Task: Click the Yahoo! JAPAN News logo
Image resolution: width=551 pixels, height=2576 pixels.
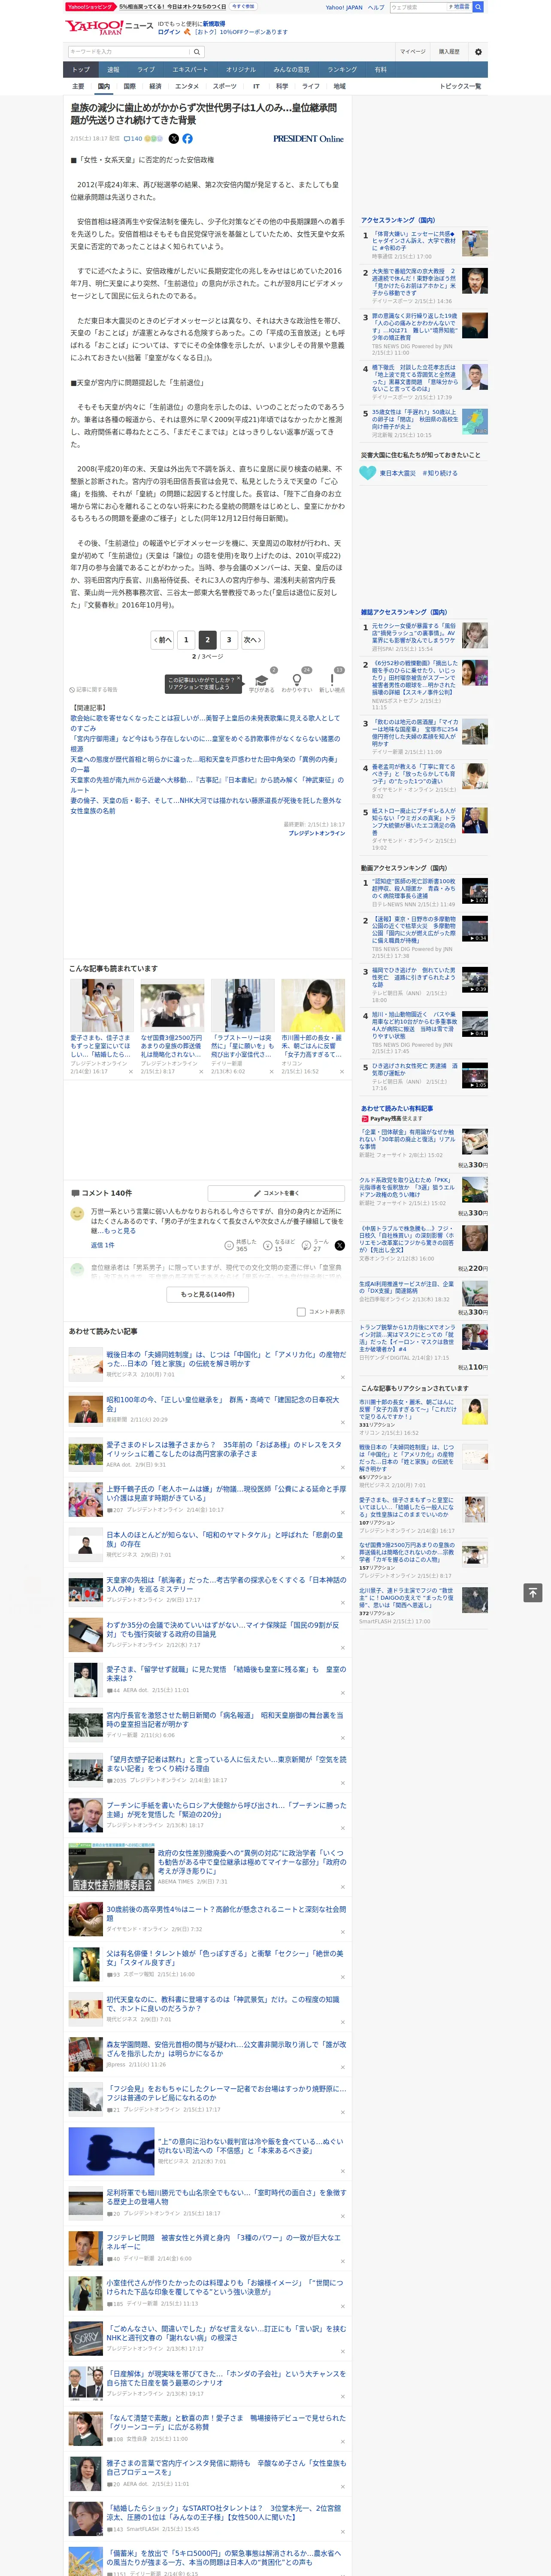Action: [109, 27]
